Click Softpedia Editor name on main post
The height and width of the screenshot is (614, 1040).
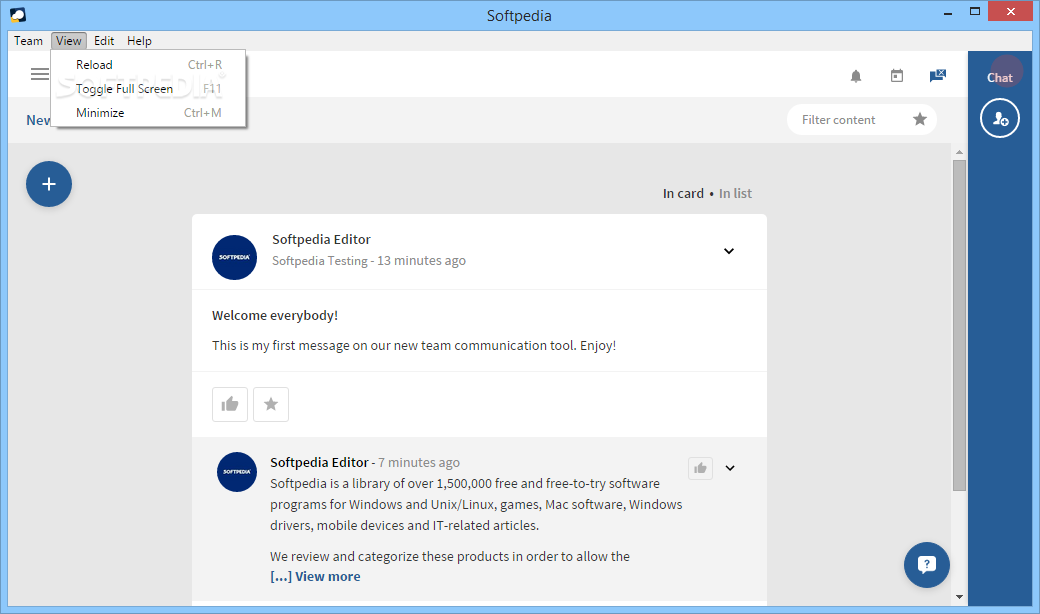(x=321, y=239)
